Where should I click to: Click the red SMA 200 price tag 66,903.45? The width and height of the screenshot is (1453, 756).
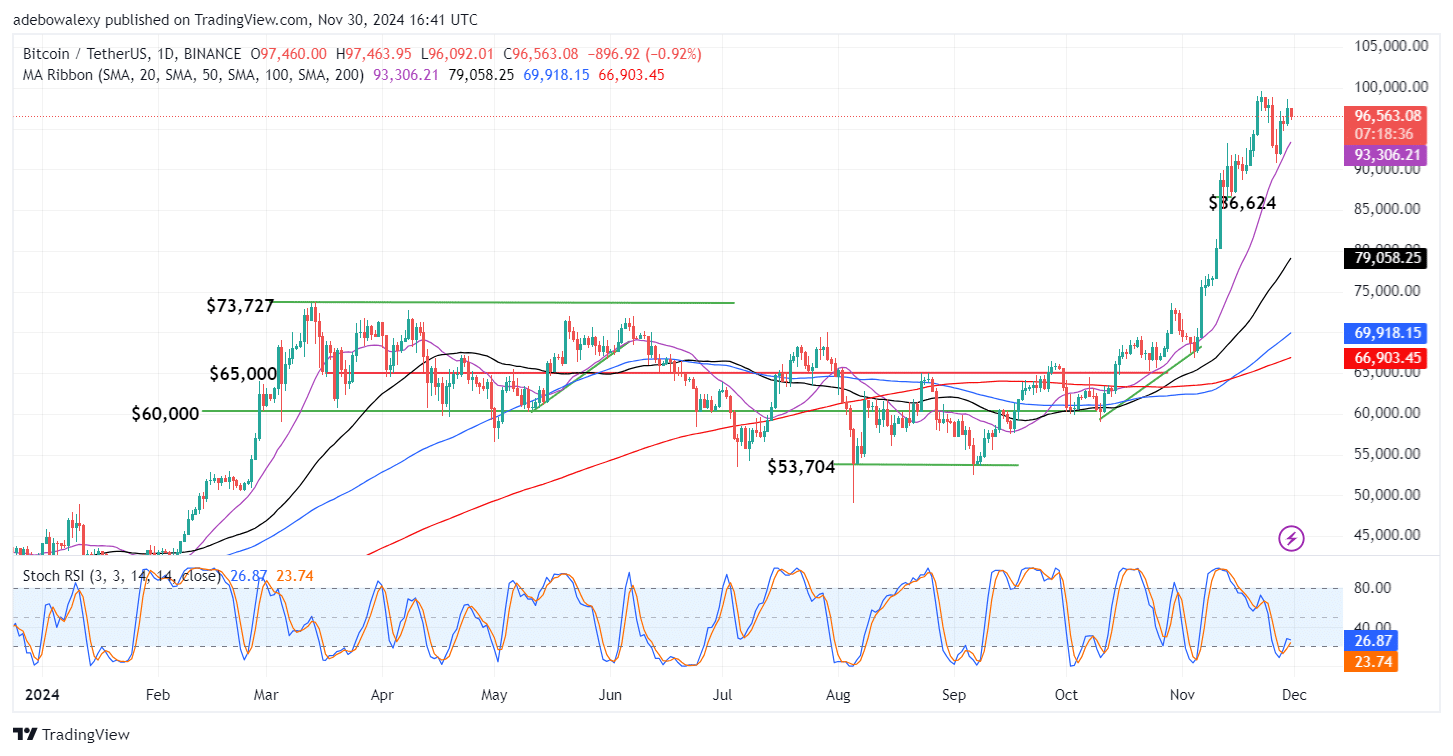(1384, 358)
